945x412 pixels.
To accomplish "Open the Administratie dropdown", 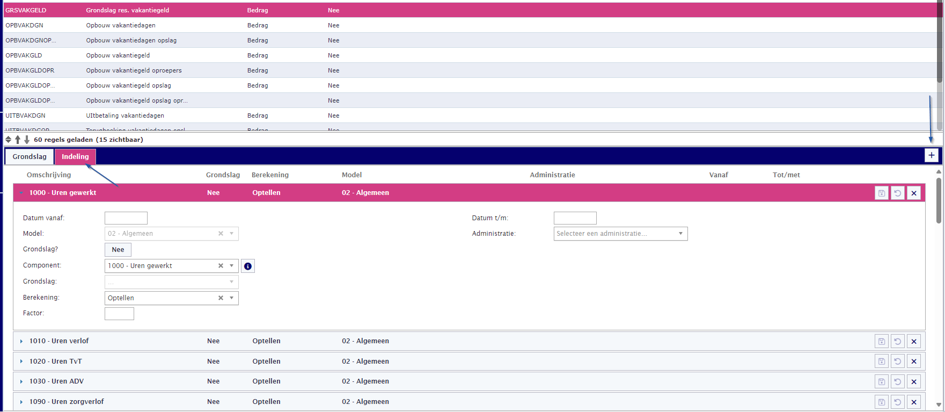I will [x=620, y=233].
